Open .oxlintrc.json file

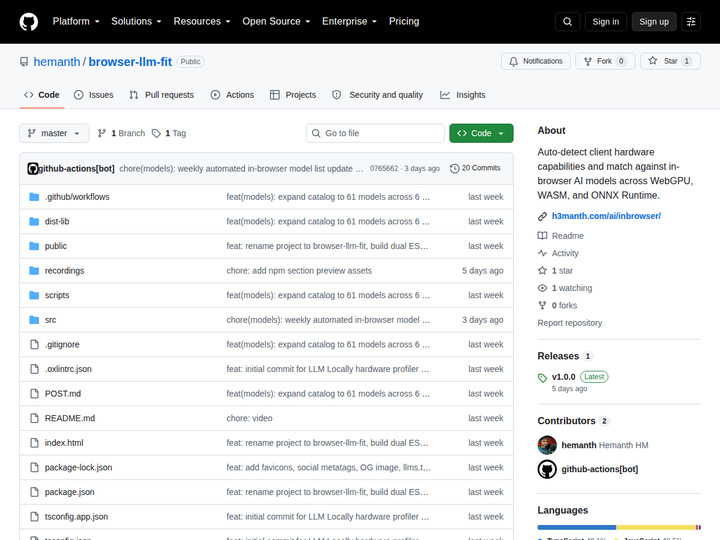click(68, 369)
